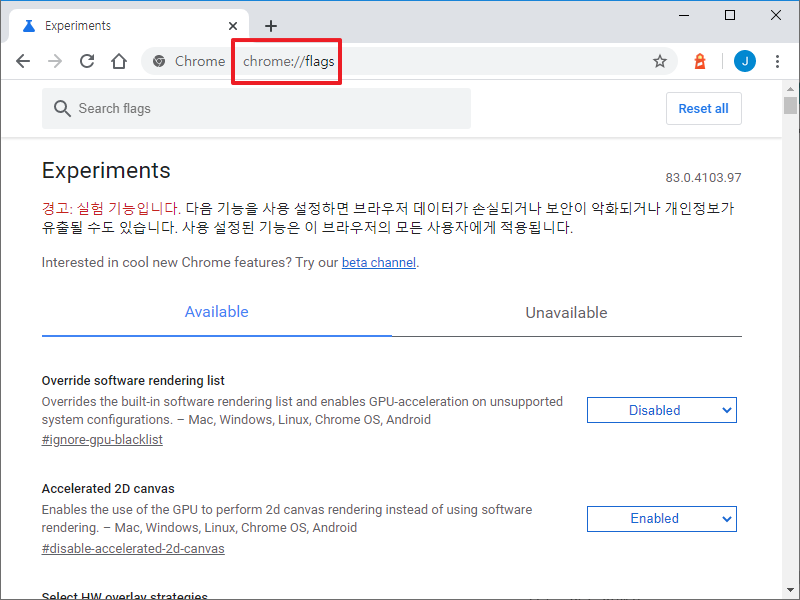The image size is (800, 600).
Task: Click the page's vertical scrollbar thumb
Action: 790,106
